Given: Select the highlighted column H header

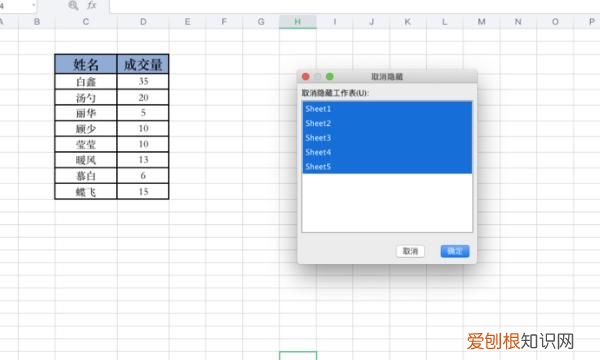Looking at the screenshot, I should (298, 22).
